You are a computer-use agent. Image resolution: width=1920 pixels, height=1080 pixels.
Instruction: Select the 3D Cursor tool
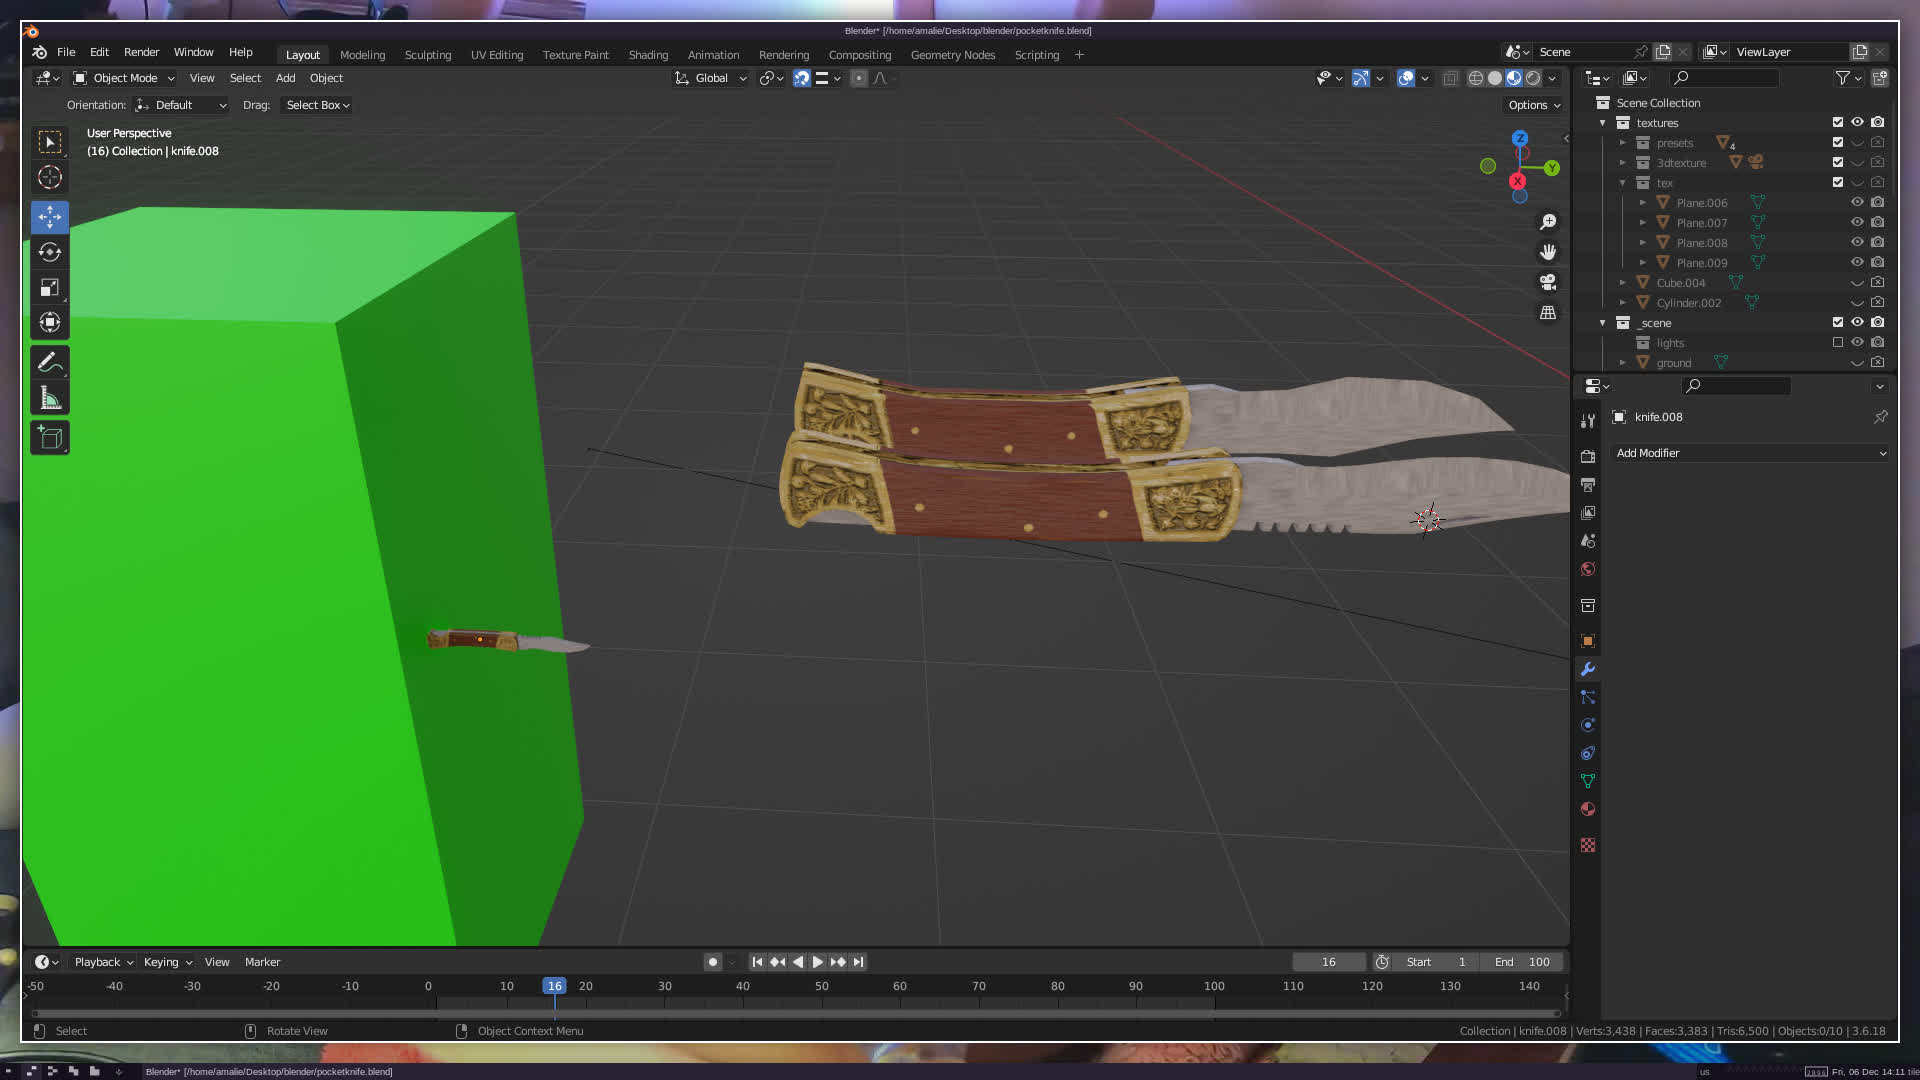(50, 178)
